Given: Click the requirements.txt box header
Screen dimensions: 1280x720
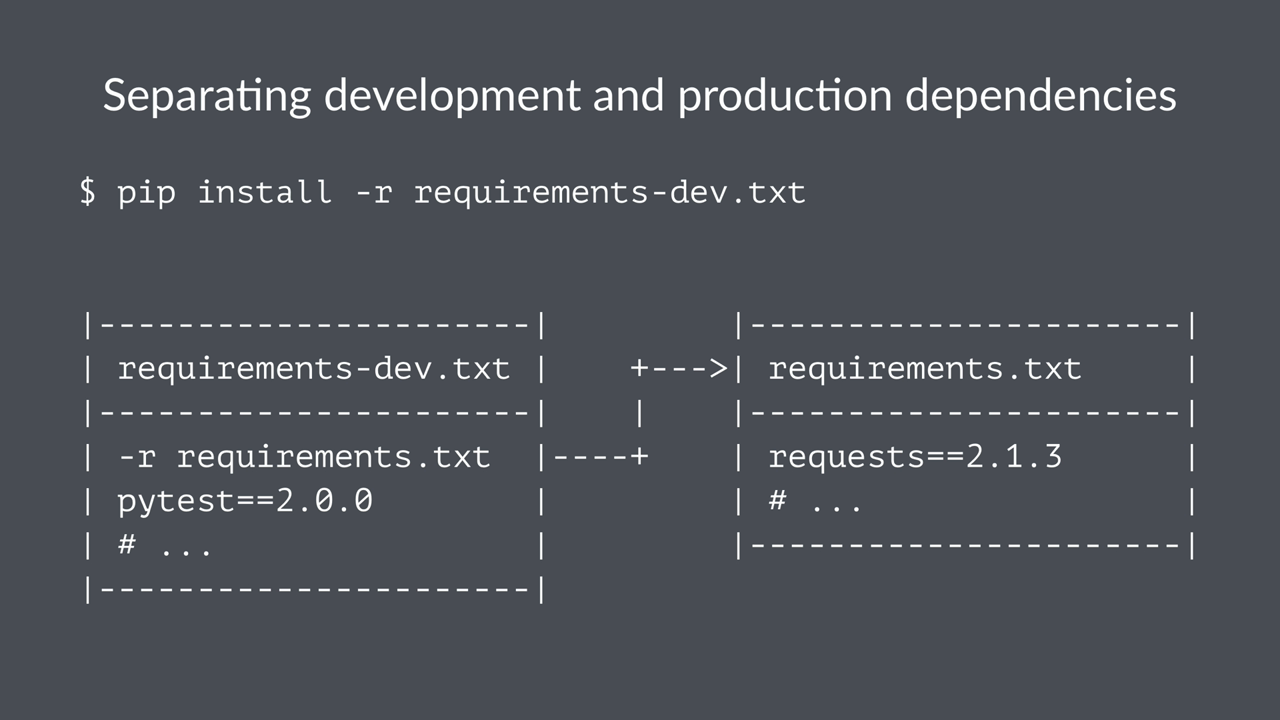Looking at the screenshot, I should 925,368.
